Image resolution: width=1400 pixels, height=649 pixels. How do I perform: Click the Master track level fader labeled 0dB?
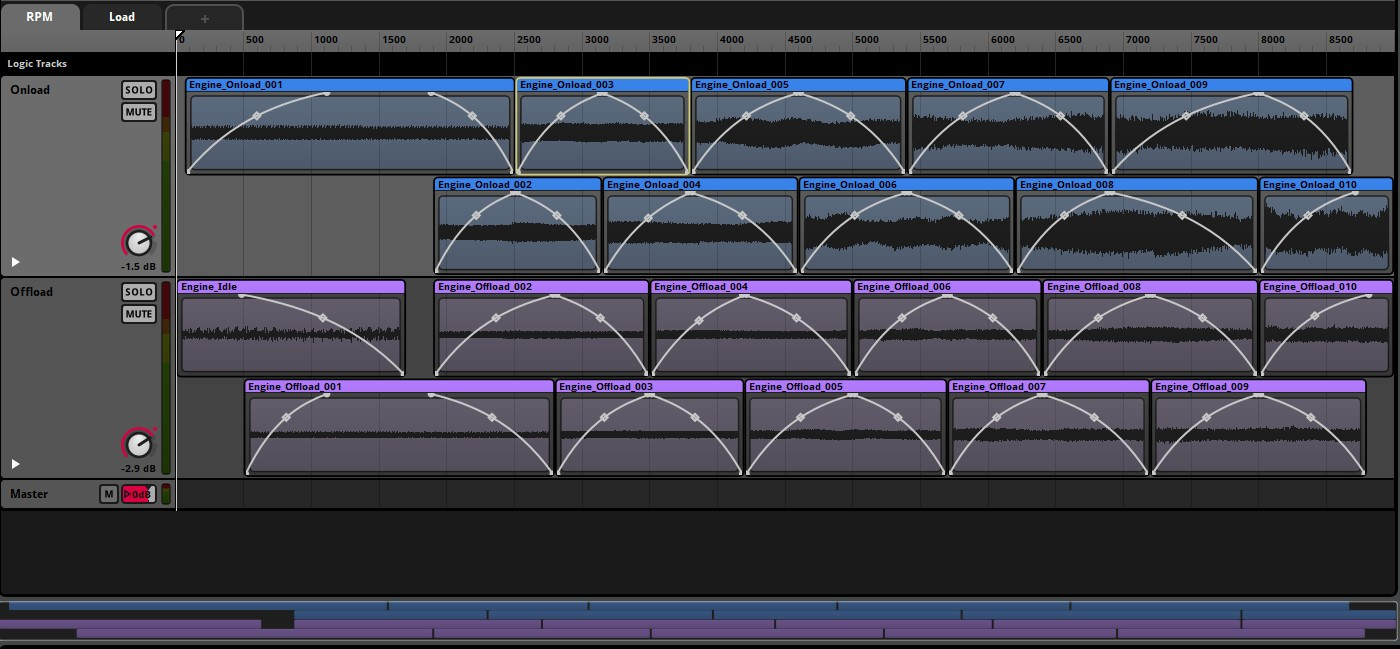pyautogui.click(x=137, y=493)
